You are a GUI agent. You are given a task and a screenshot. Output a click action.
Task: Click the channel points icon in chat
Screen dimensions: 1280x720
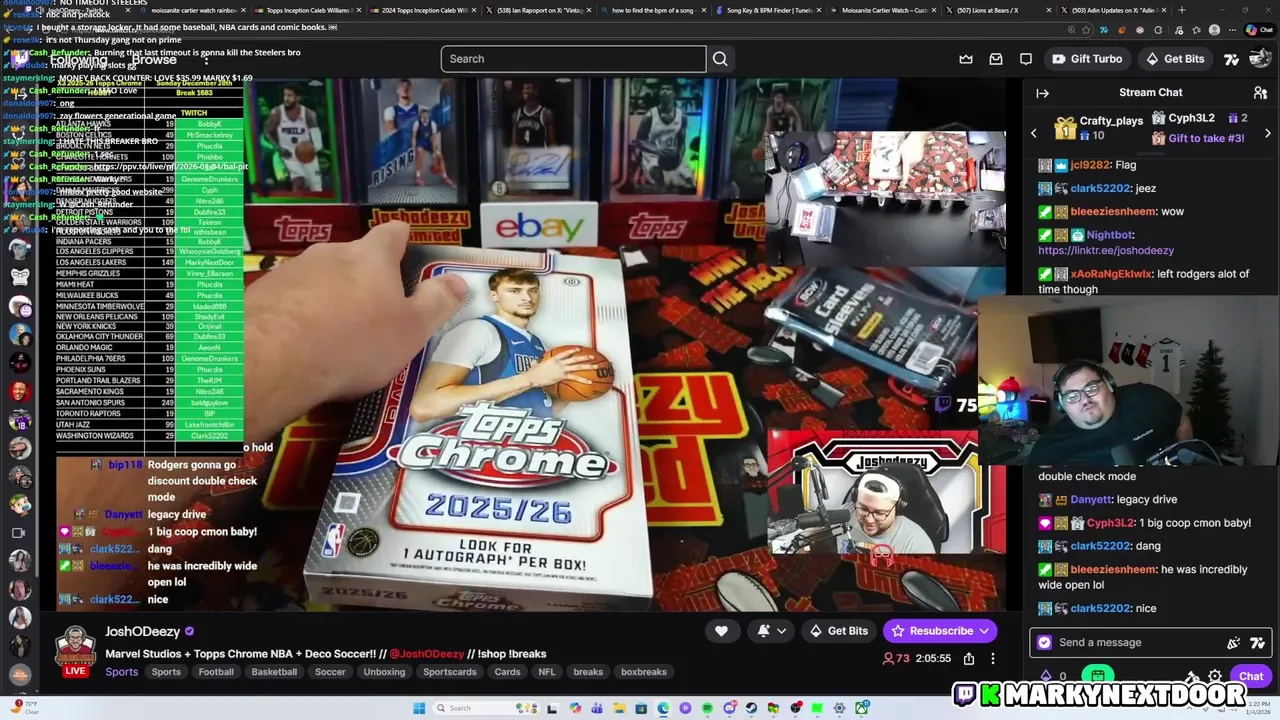(x=1098, y=677)
